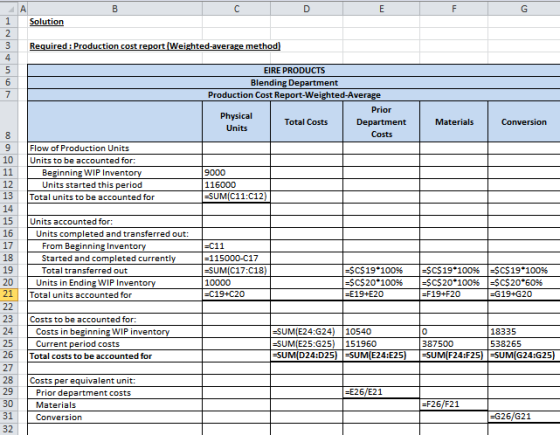Click the cell containing 18335
The width and height of the screenshot is (560, 435).
(x=524, y=331)
